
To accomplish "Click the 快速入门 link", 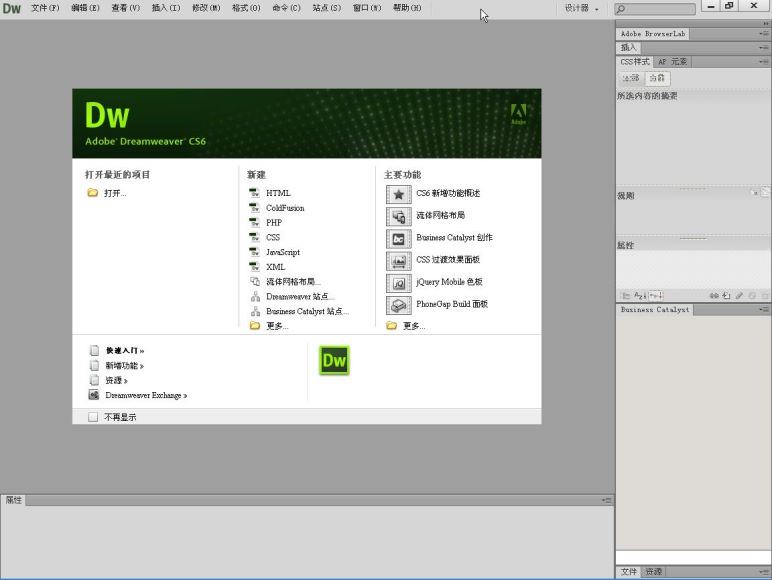I will tap(125, 351).
